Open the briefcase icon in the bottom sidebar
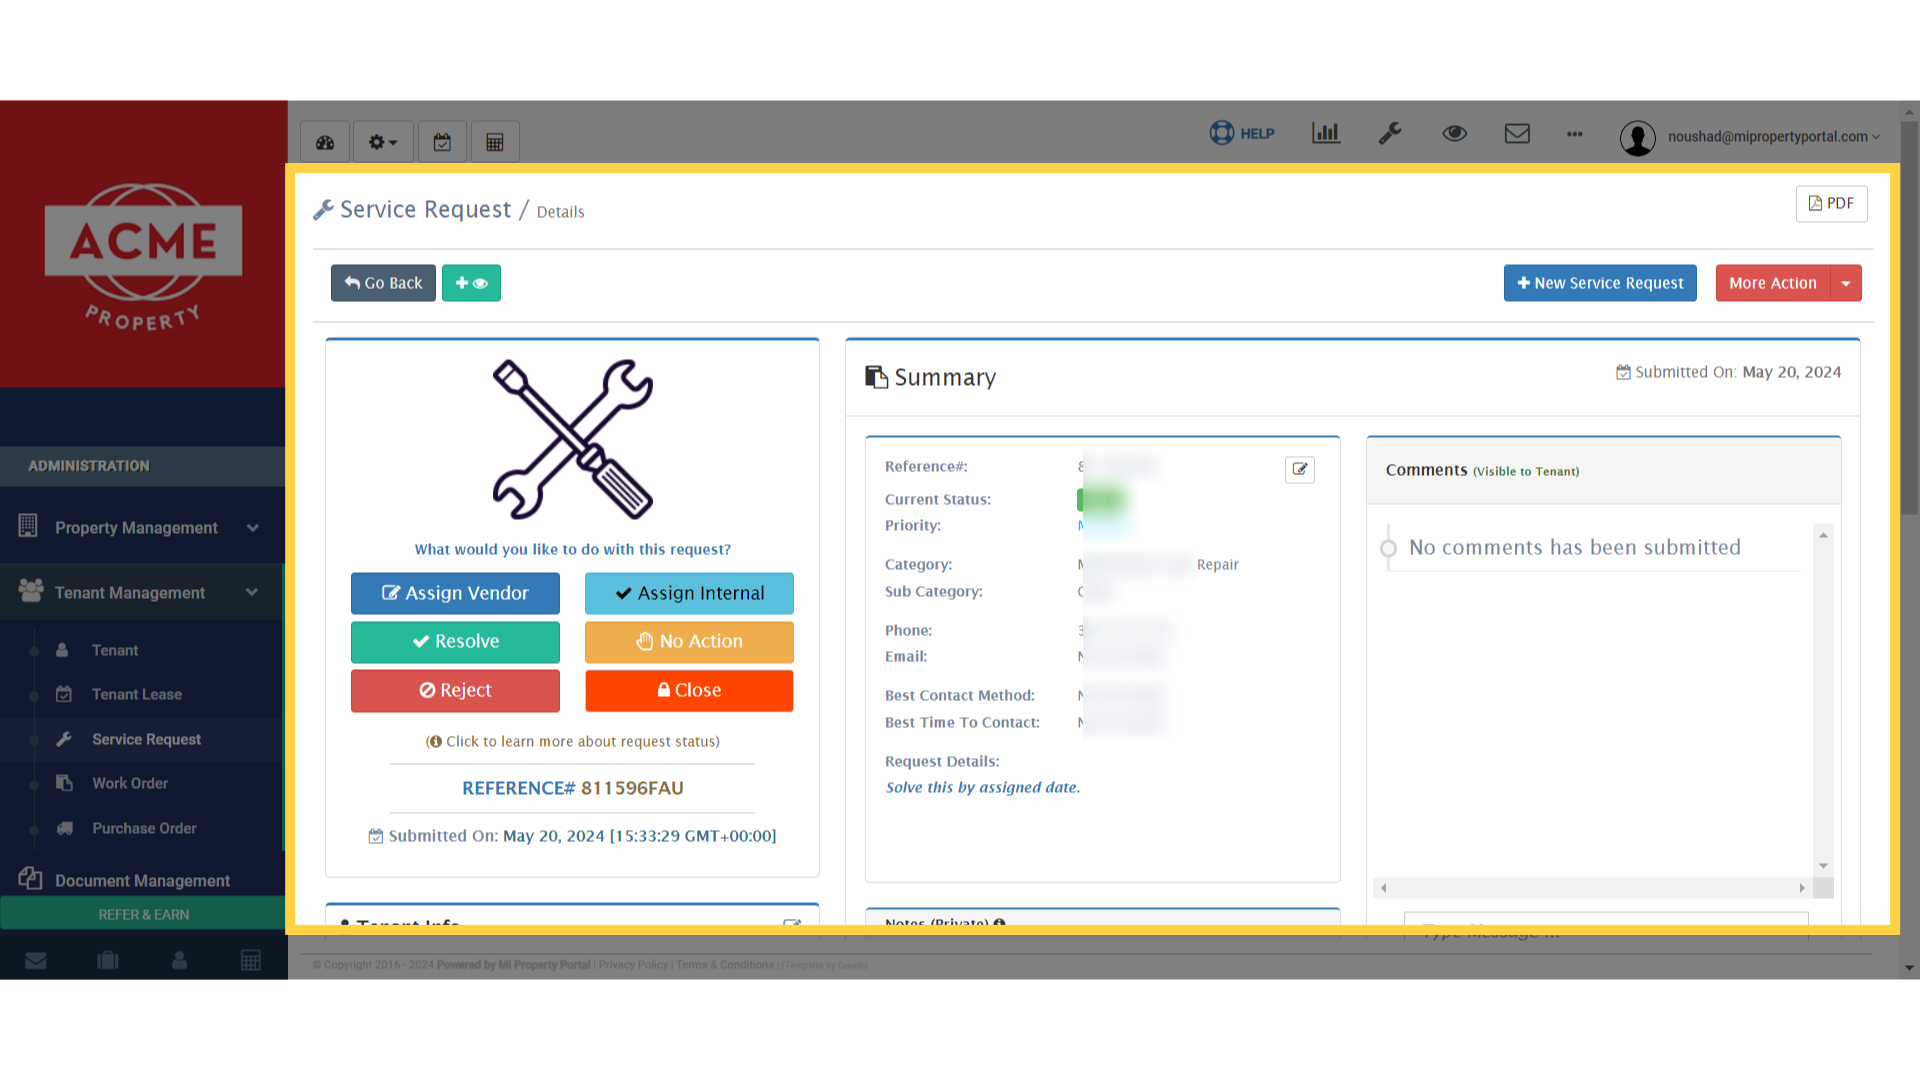Screen dimensions: 1920x1080 [x=107, y=960]
